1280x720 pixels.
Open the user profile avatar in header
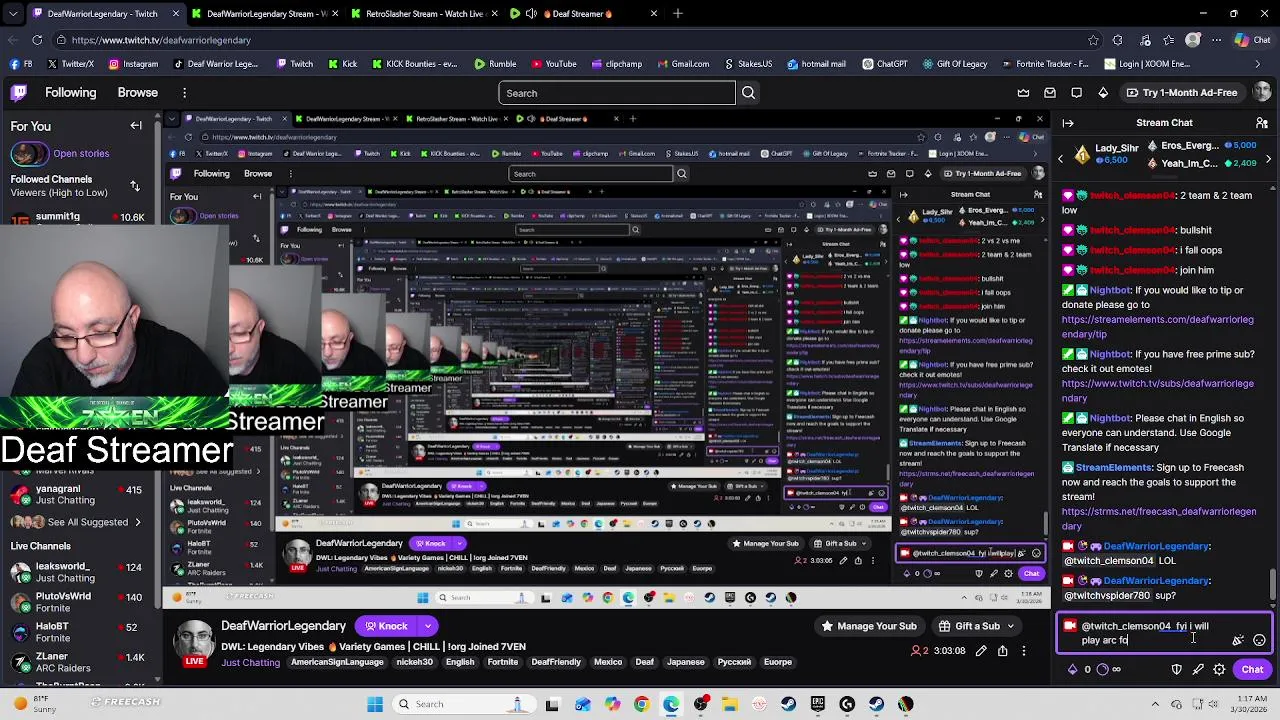tap(1262, 93)
